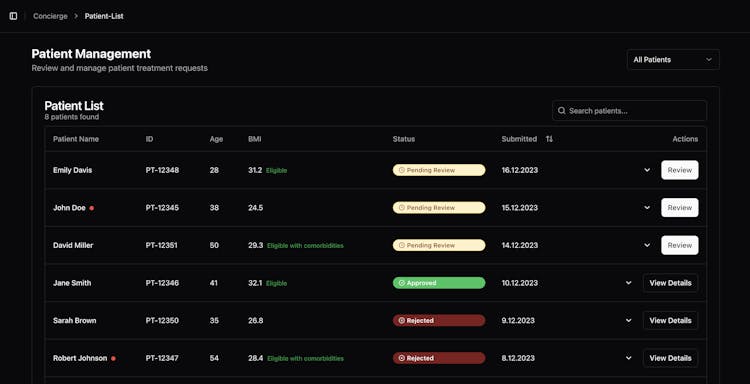Go to Concierge breadcrumb
This screenshot has height=384, width=750.
(50, 16)
